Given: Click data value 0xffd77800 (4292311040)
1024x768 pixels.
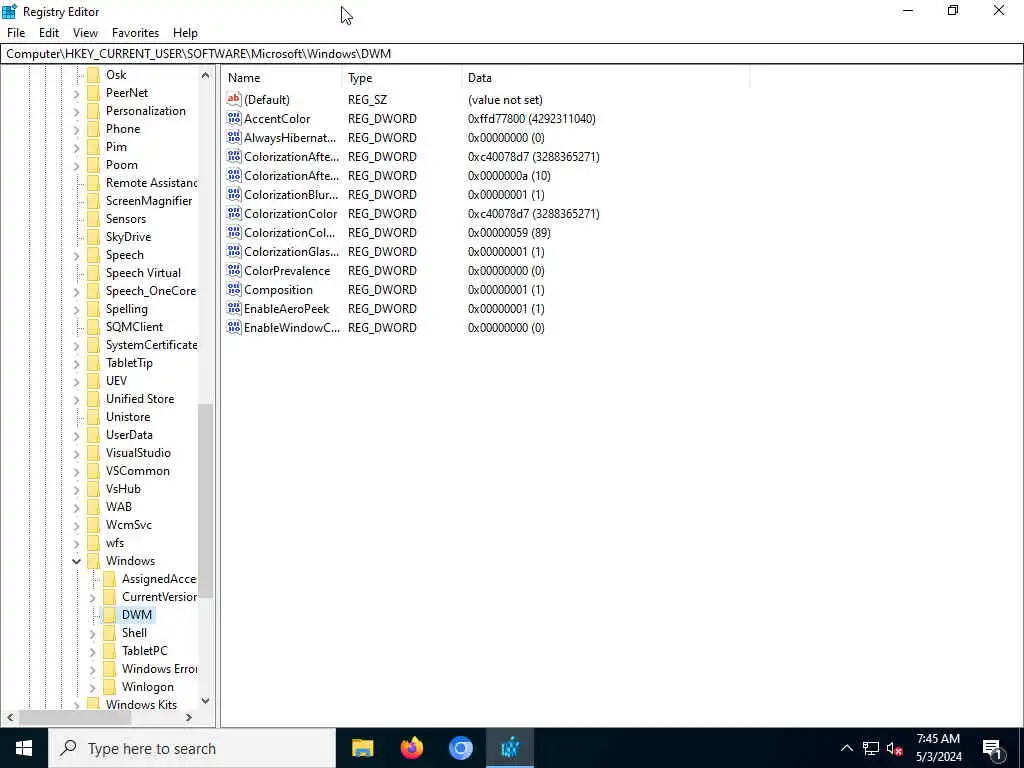Looking at the screenshot, I should click(x=532, y=119).
